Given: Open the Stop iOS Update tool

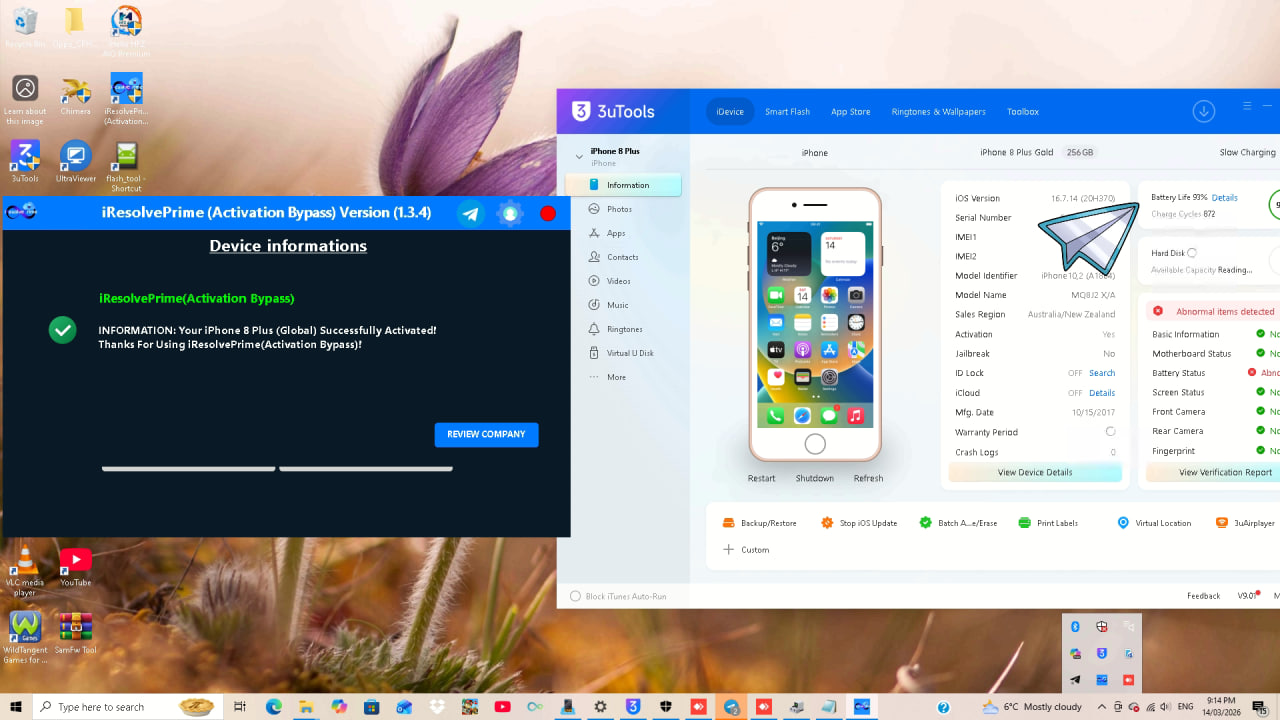Looking at the screenshot, I should [x=858, y=523].
